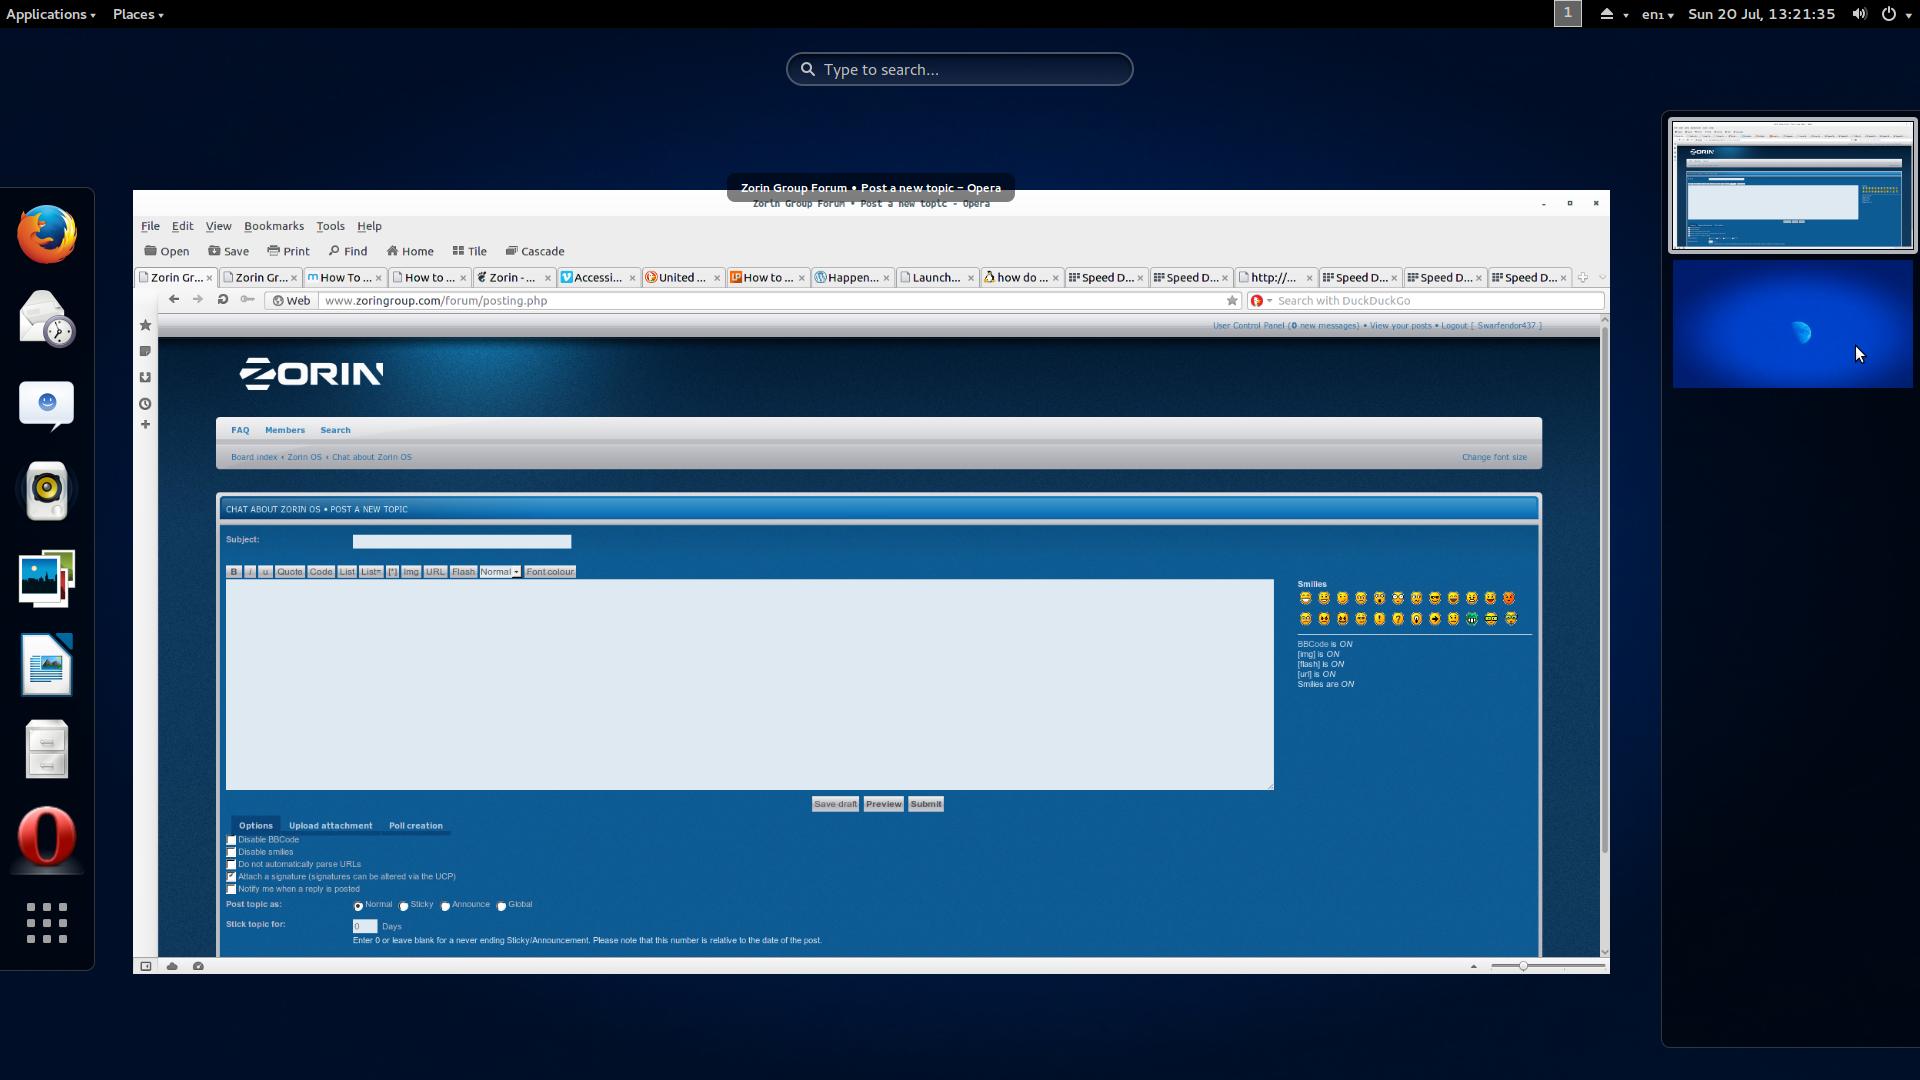Toggle Disable smilies checkbox
The width and height of the screenshot is (1920, 1080).
pos(231,852)
